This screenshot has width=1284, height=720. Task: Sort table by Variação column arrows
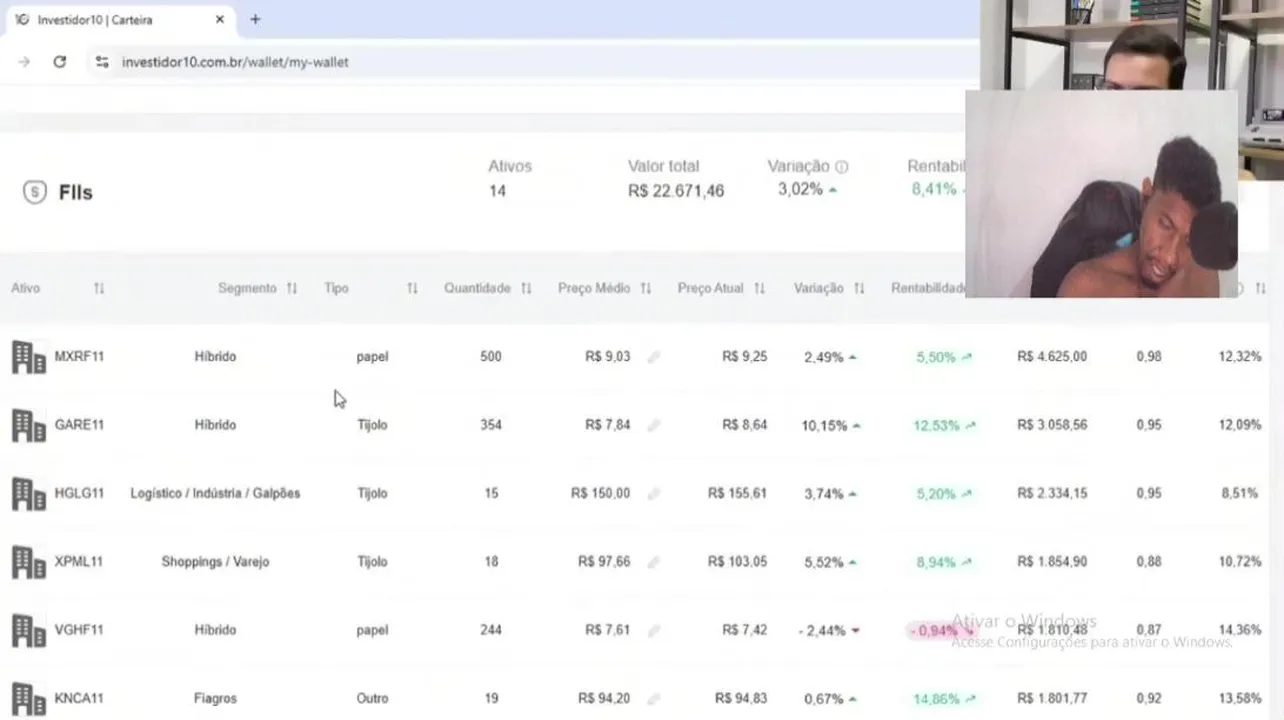point(859,288)
